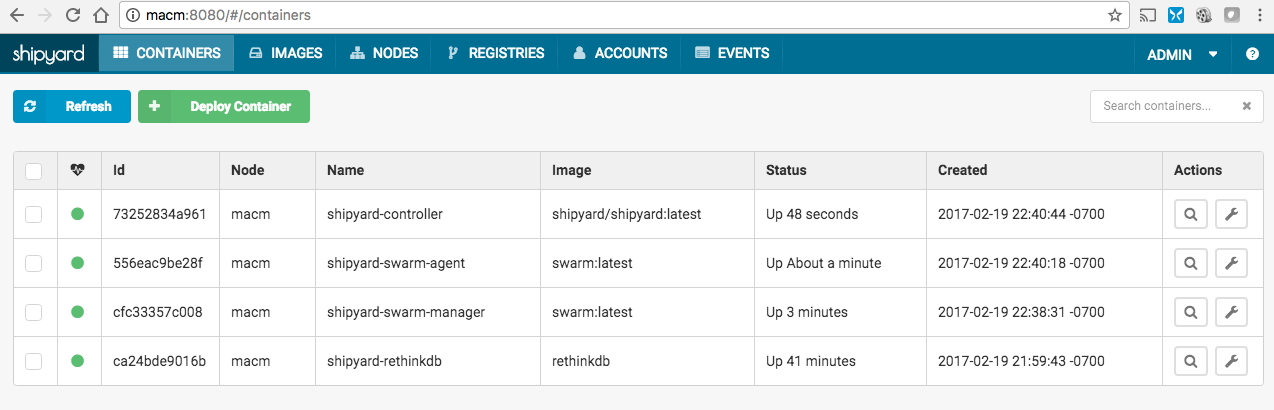Click the browser home icon
This screenshot has width=1274, height=410.
(x=99, y=15)
